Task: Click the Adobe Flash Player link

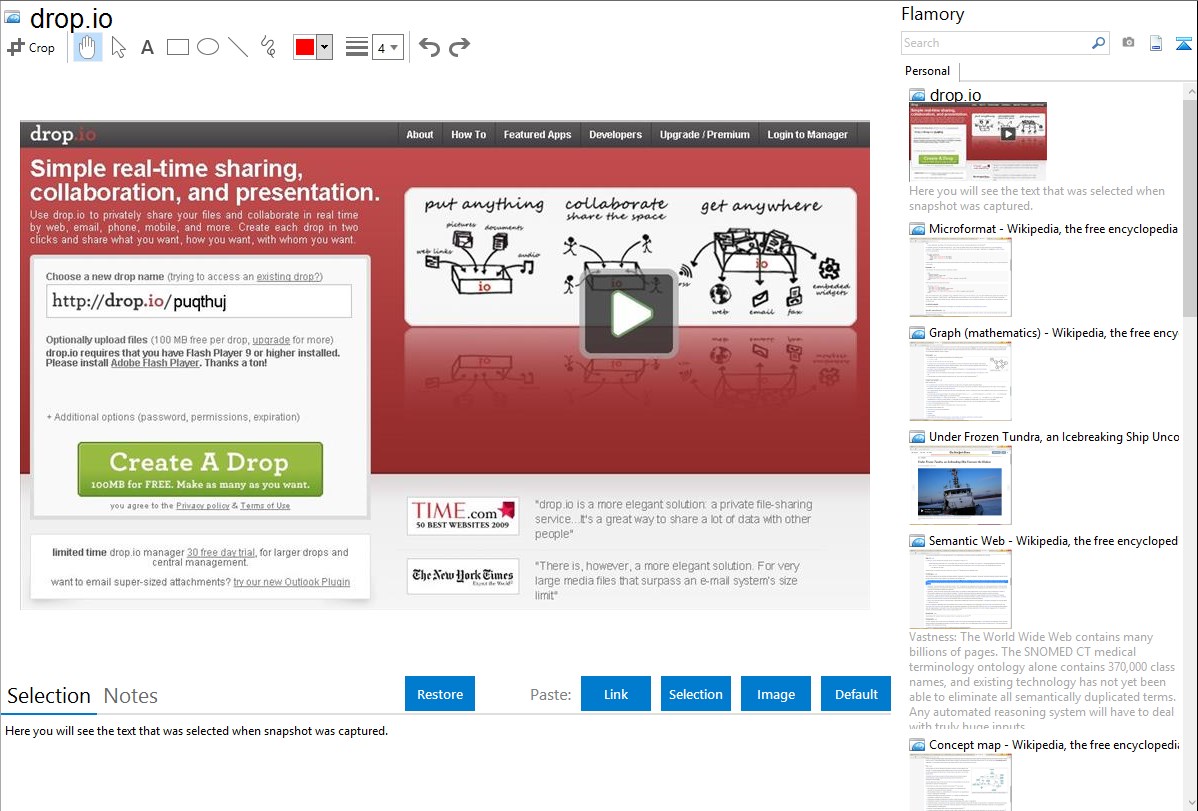Action: point(155,363)
